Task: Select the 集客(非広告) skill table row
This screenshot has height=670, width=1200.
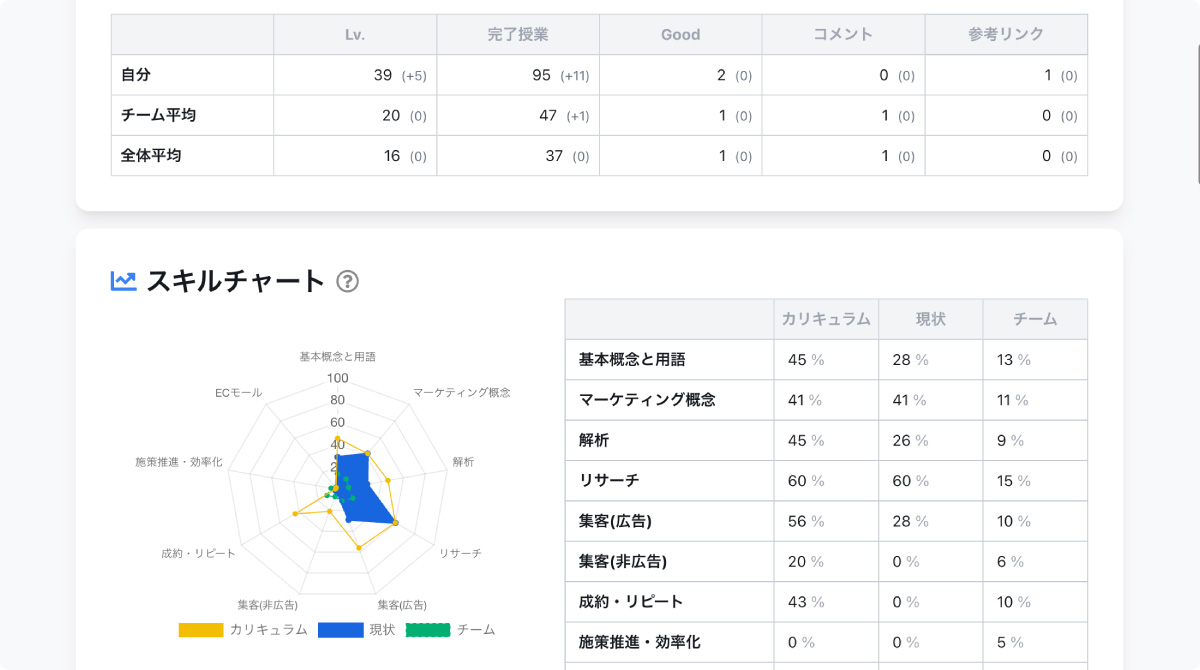Action: 826,562
